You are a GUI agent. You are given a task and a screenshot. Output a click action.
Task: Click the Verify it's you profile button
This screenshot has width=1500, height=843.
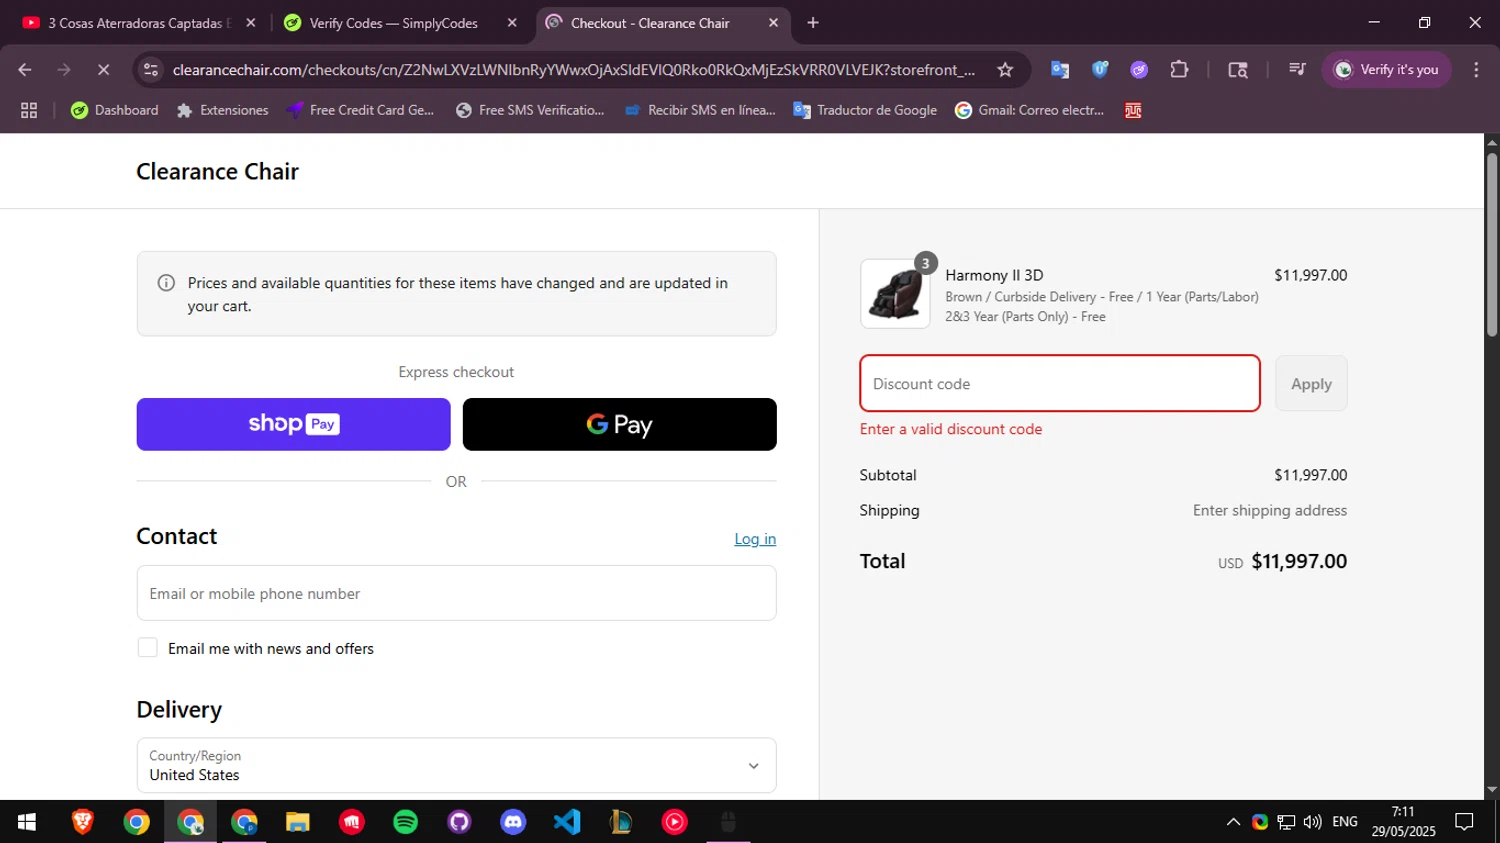point(1386,70)
